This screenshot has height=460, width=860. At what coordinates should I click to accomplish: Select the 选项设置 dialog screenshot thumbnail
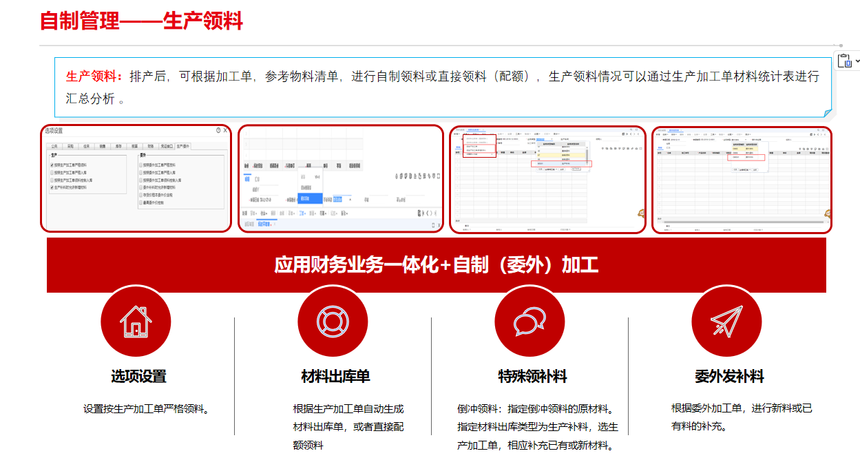click(136, 179)
